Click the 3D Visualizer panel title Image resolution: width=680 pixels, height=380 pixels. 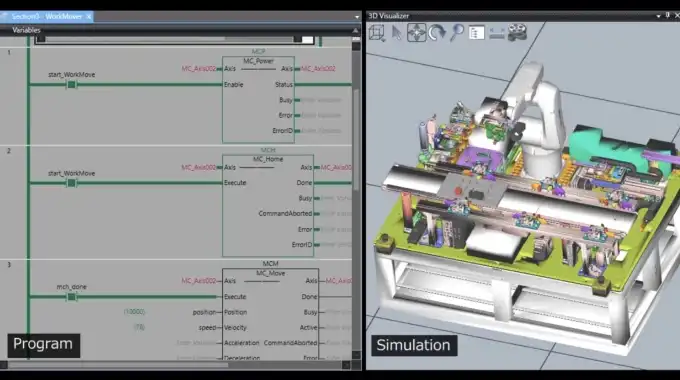tap(389, 16)
